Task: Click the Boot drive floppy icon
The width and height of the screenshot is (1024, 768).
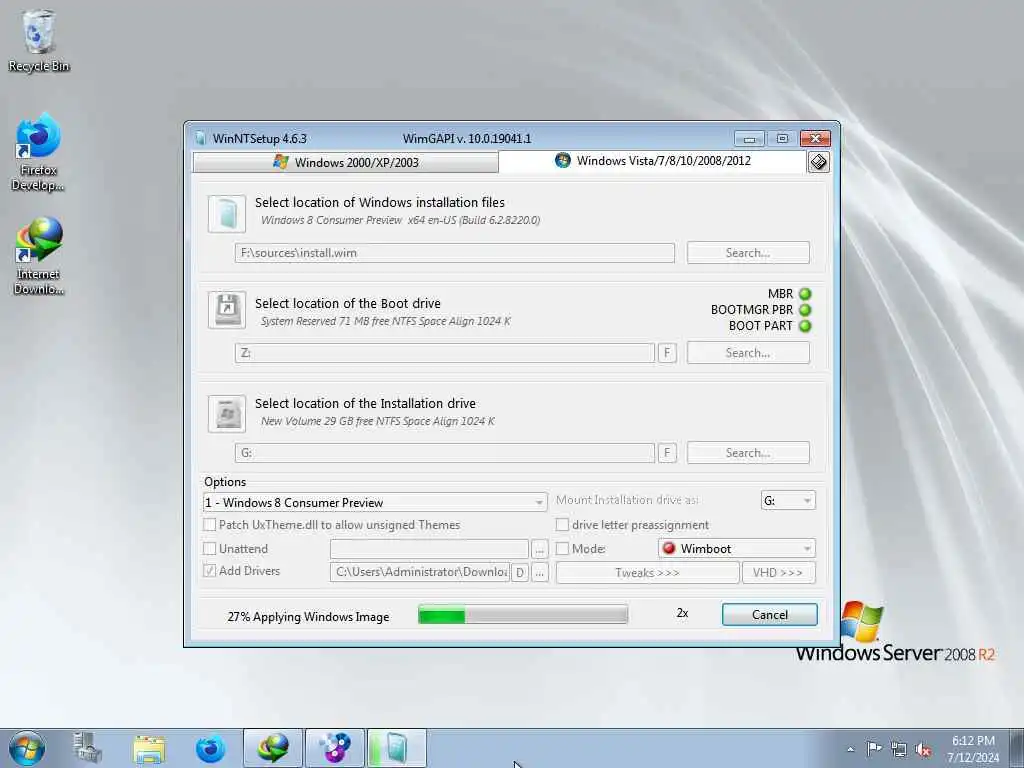Action: click(227, 310)
